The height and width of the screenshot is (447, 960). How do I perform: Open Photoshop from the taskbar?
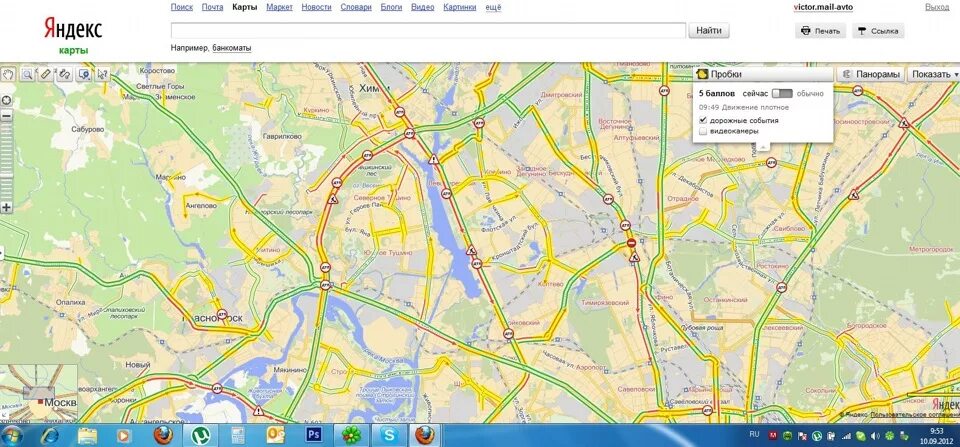click(x=313, y=435)
